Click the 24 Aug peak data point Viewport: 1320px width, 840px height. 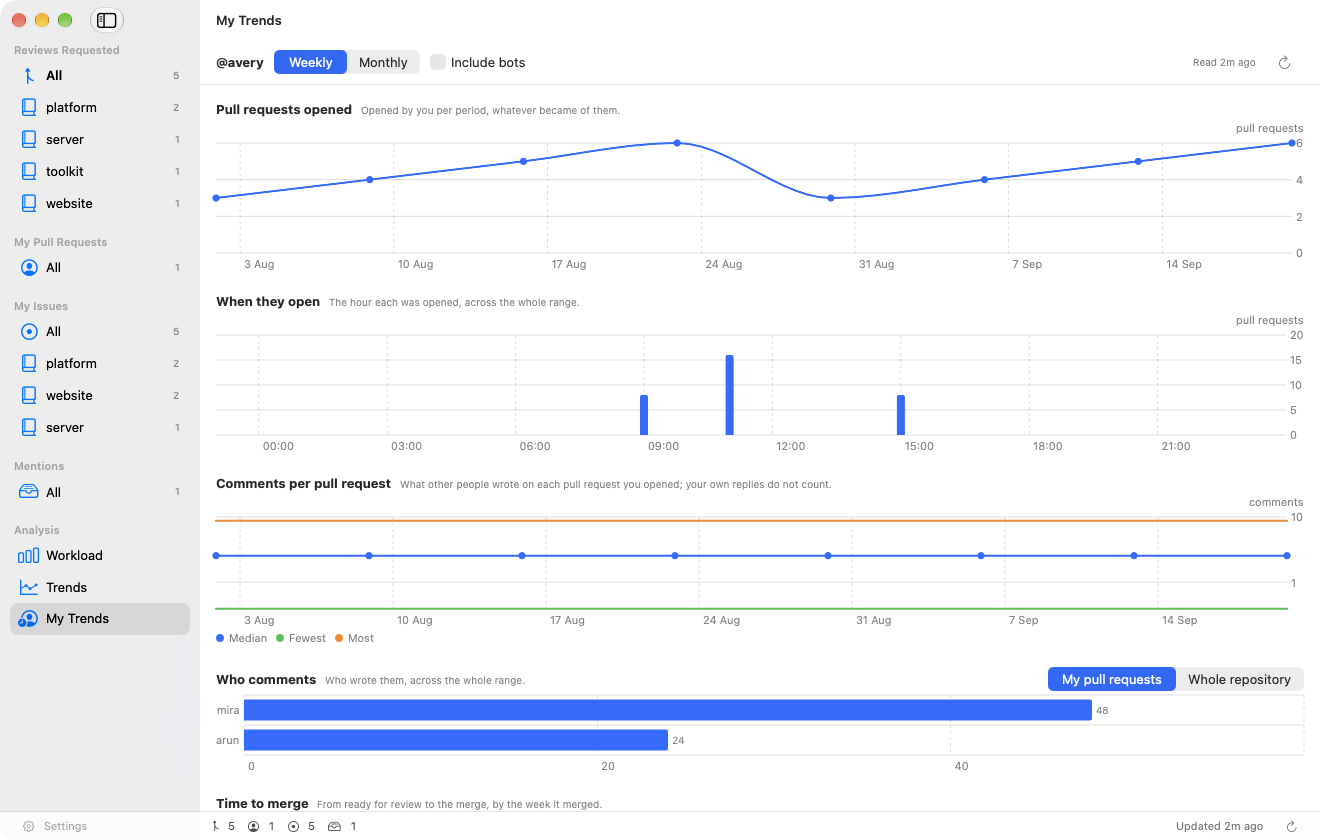click(x=677, y=143)
